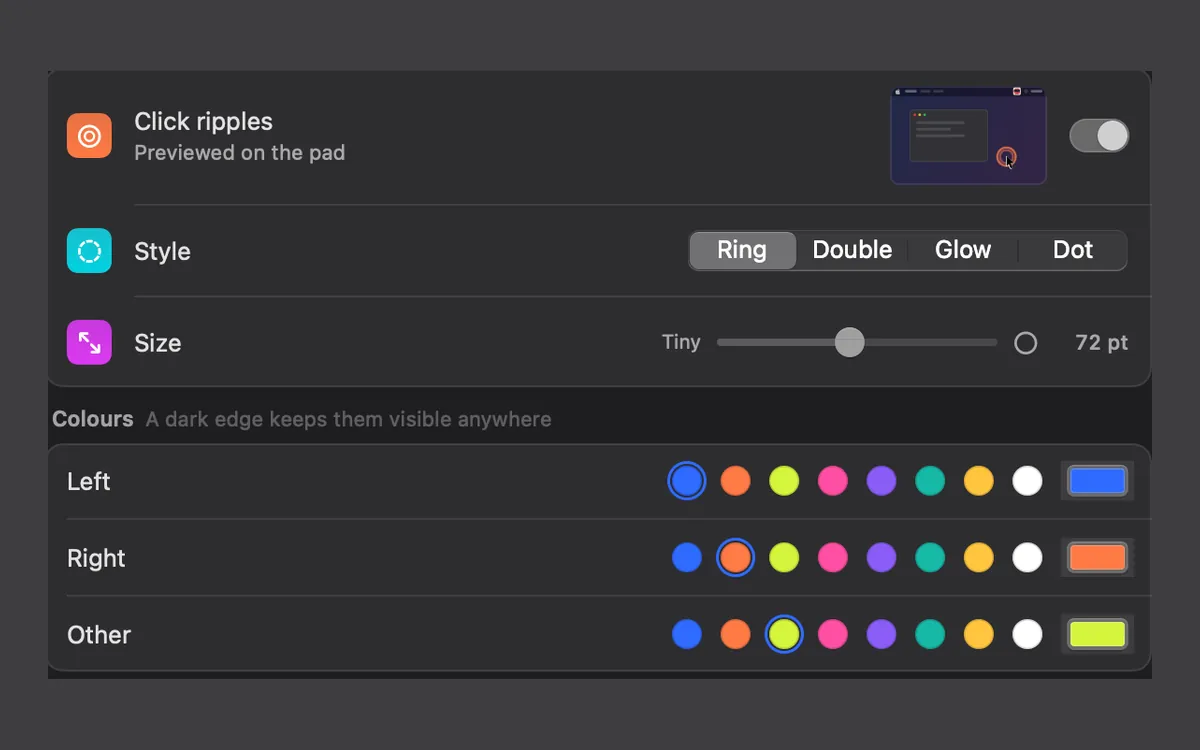Open the click ripples preview thumbnail
The height and width of the screenshot is (750, 1200).
point(968,136)
